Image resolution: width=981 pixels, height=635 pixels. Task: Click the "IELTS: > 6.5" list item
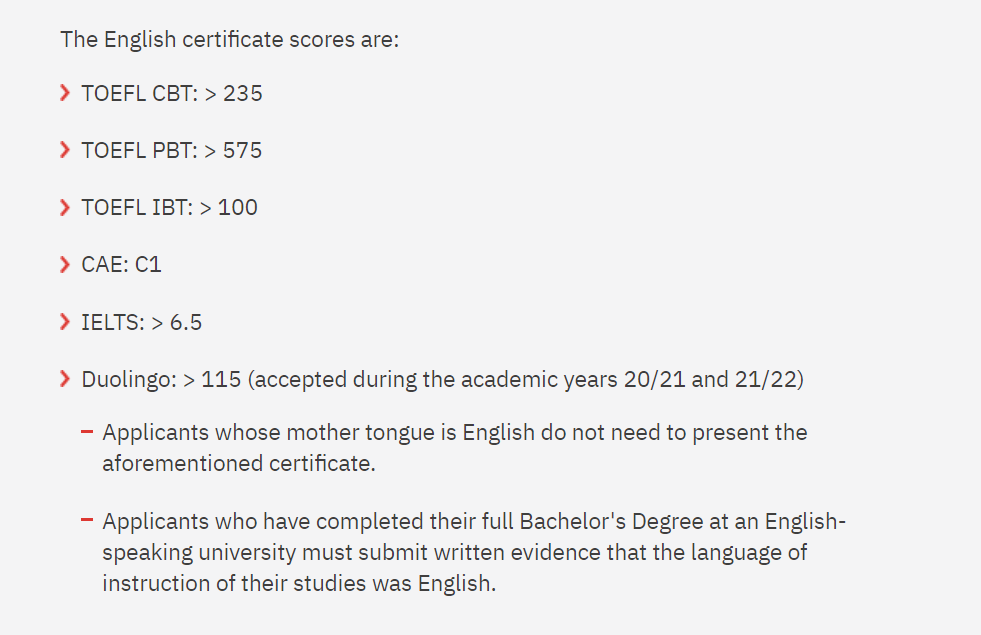click(x=142, y=322)
